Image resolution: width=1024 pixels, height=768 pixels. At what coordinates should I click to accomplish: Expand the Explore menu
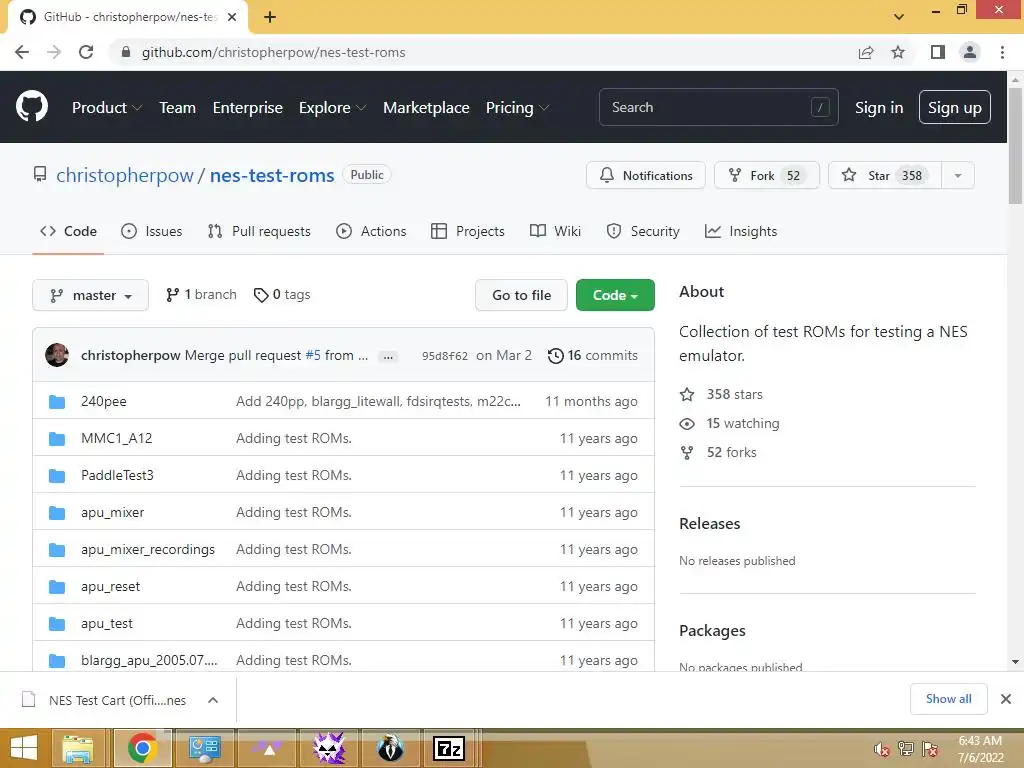pyautogui.click(x=332, y=108)
